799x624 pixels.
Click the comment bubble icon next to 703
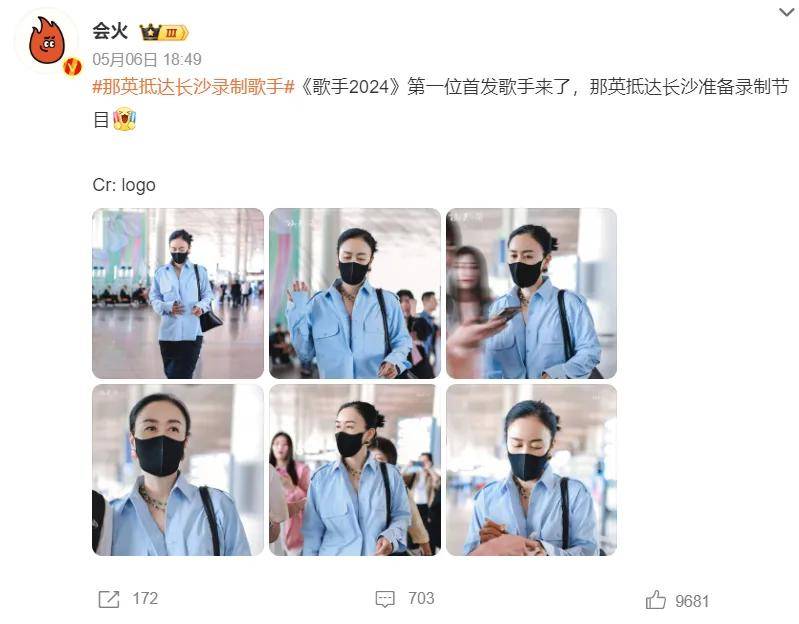pos(385,599)
